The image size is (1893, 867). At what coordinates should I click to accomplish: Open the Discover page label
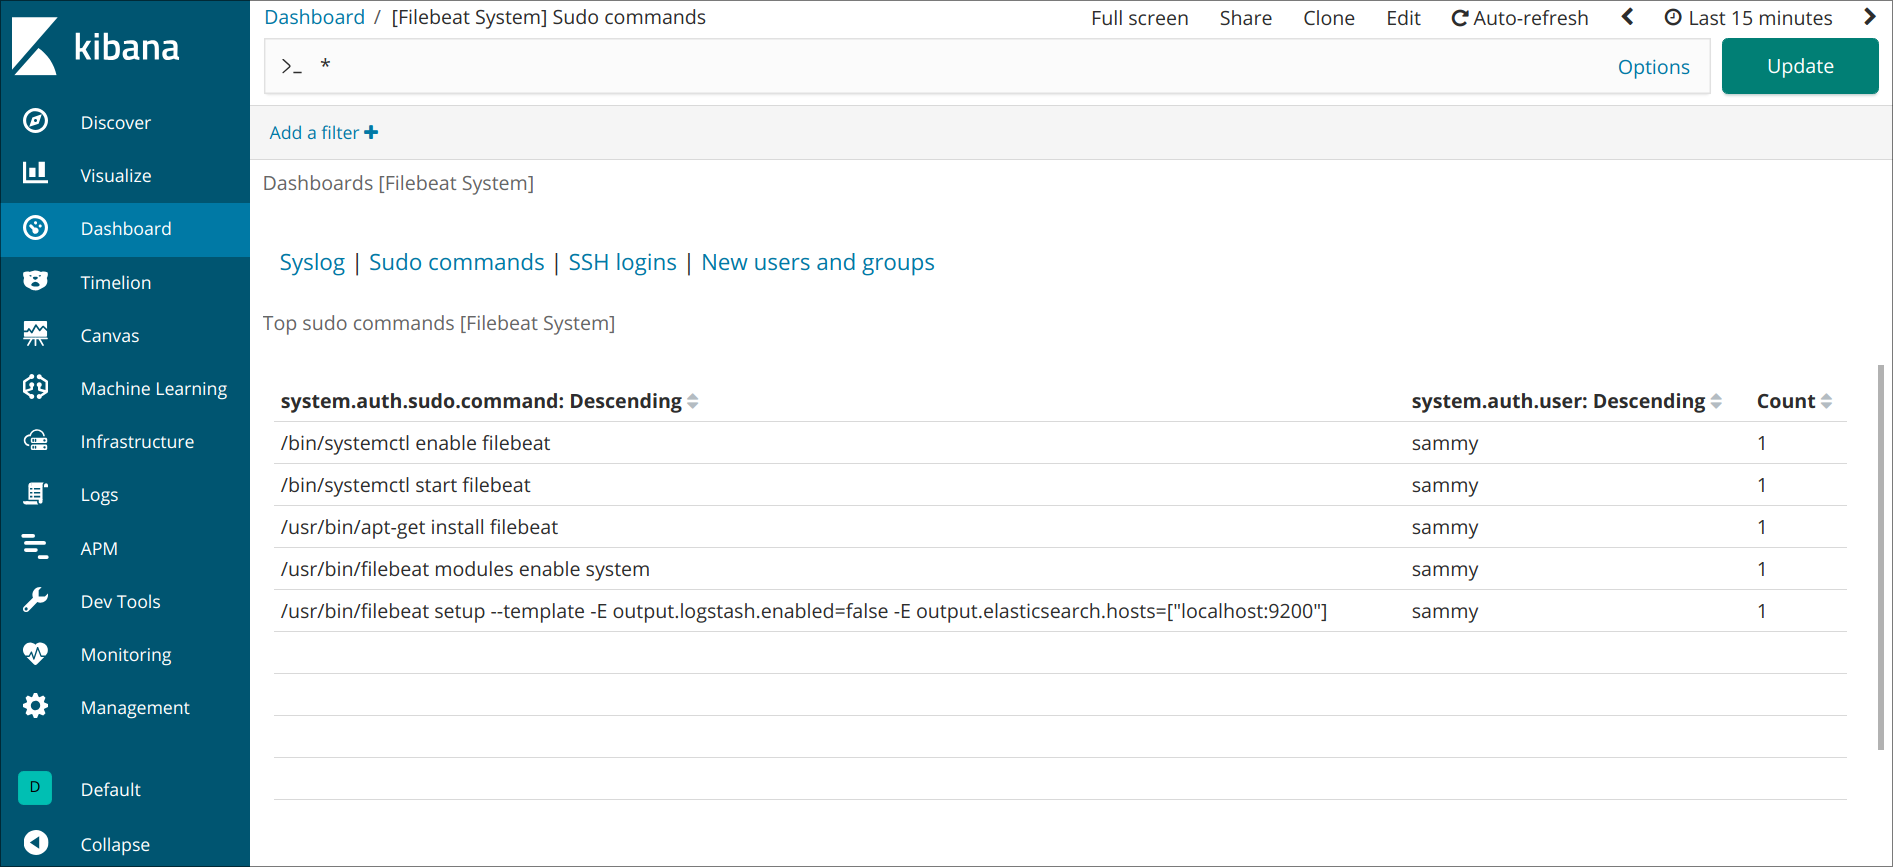click(x=116, y=122)
